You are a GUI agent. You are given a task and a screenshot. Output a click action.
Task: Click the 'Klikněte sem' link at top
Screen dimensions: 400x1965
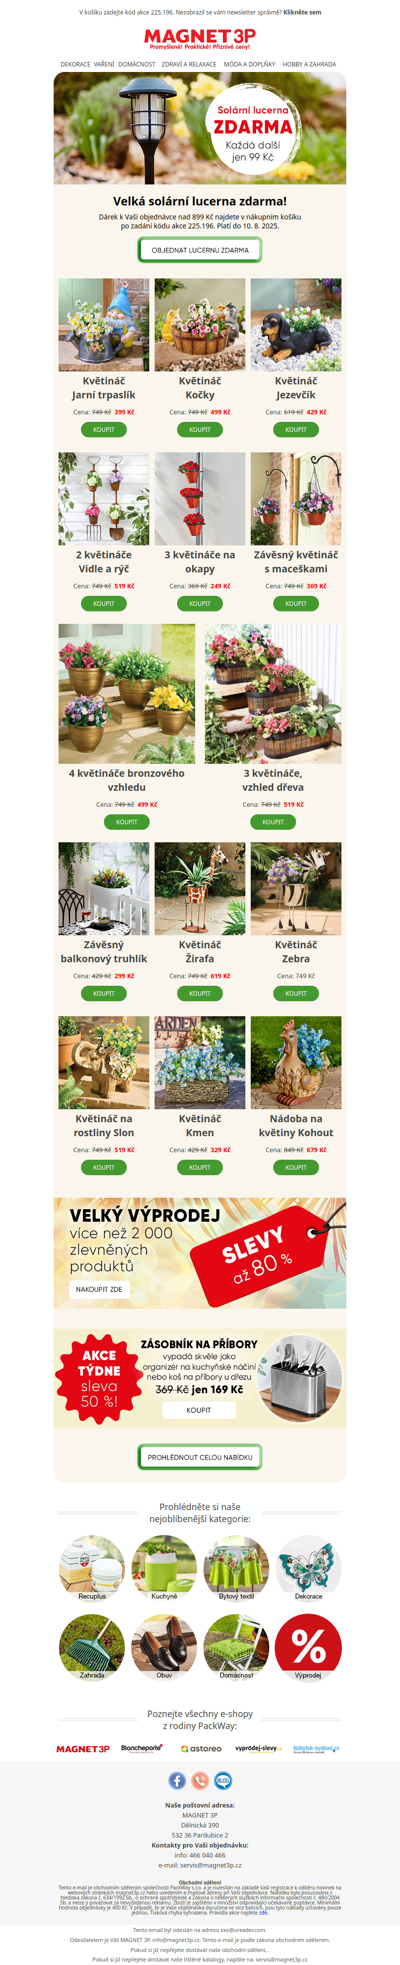(x=302, y=13)
